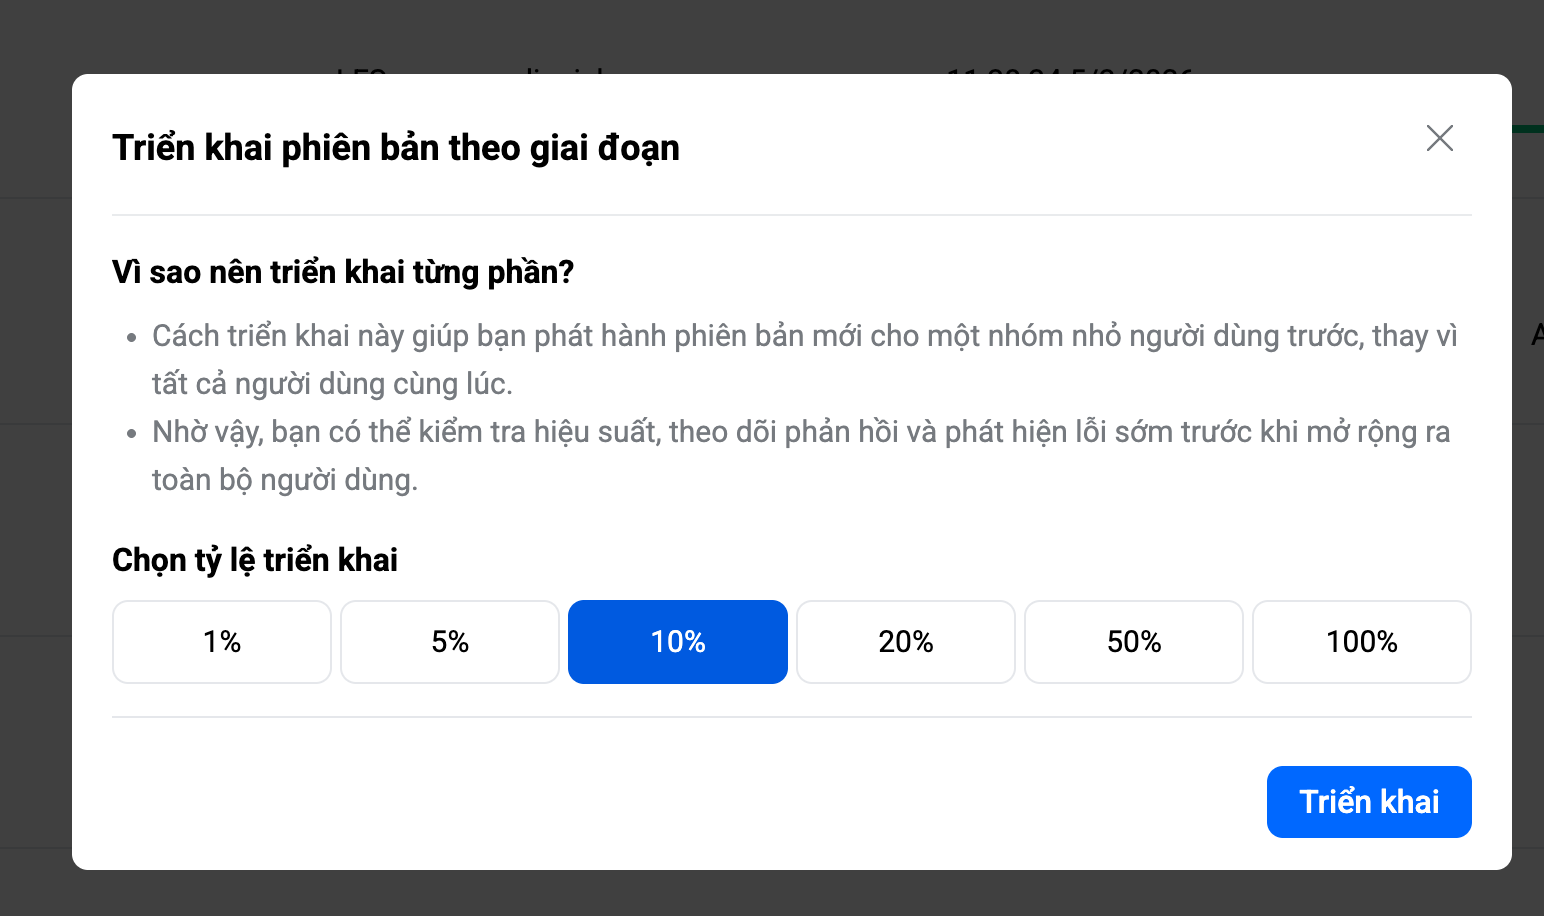The height and width of the screenshot is (916, 1544).
Task: Click the text line "toàn bộ người dùng."
Action: click(285, 480)
